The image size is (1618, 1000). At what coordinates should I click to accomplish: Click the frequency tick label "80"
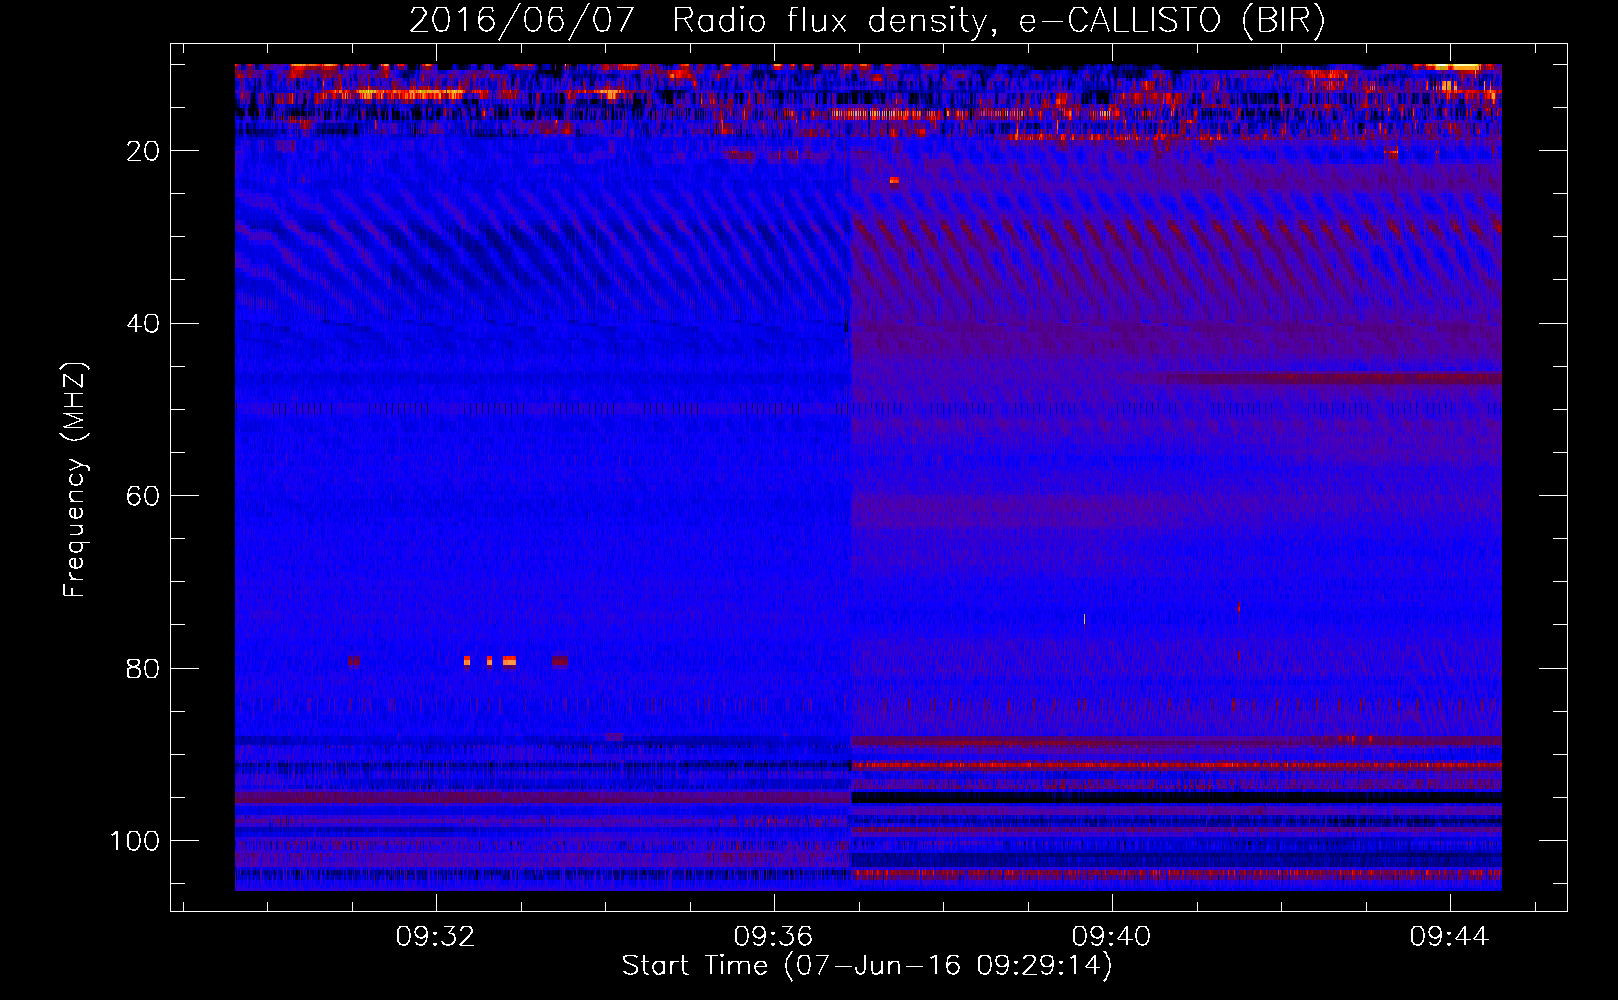coord(144,669)
